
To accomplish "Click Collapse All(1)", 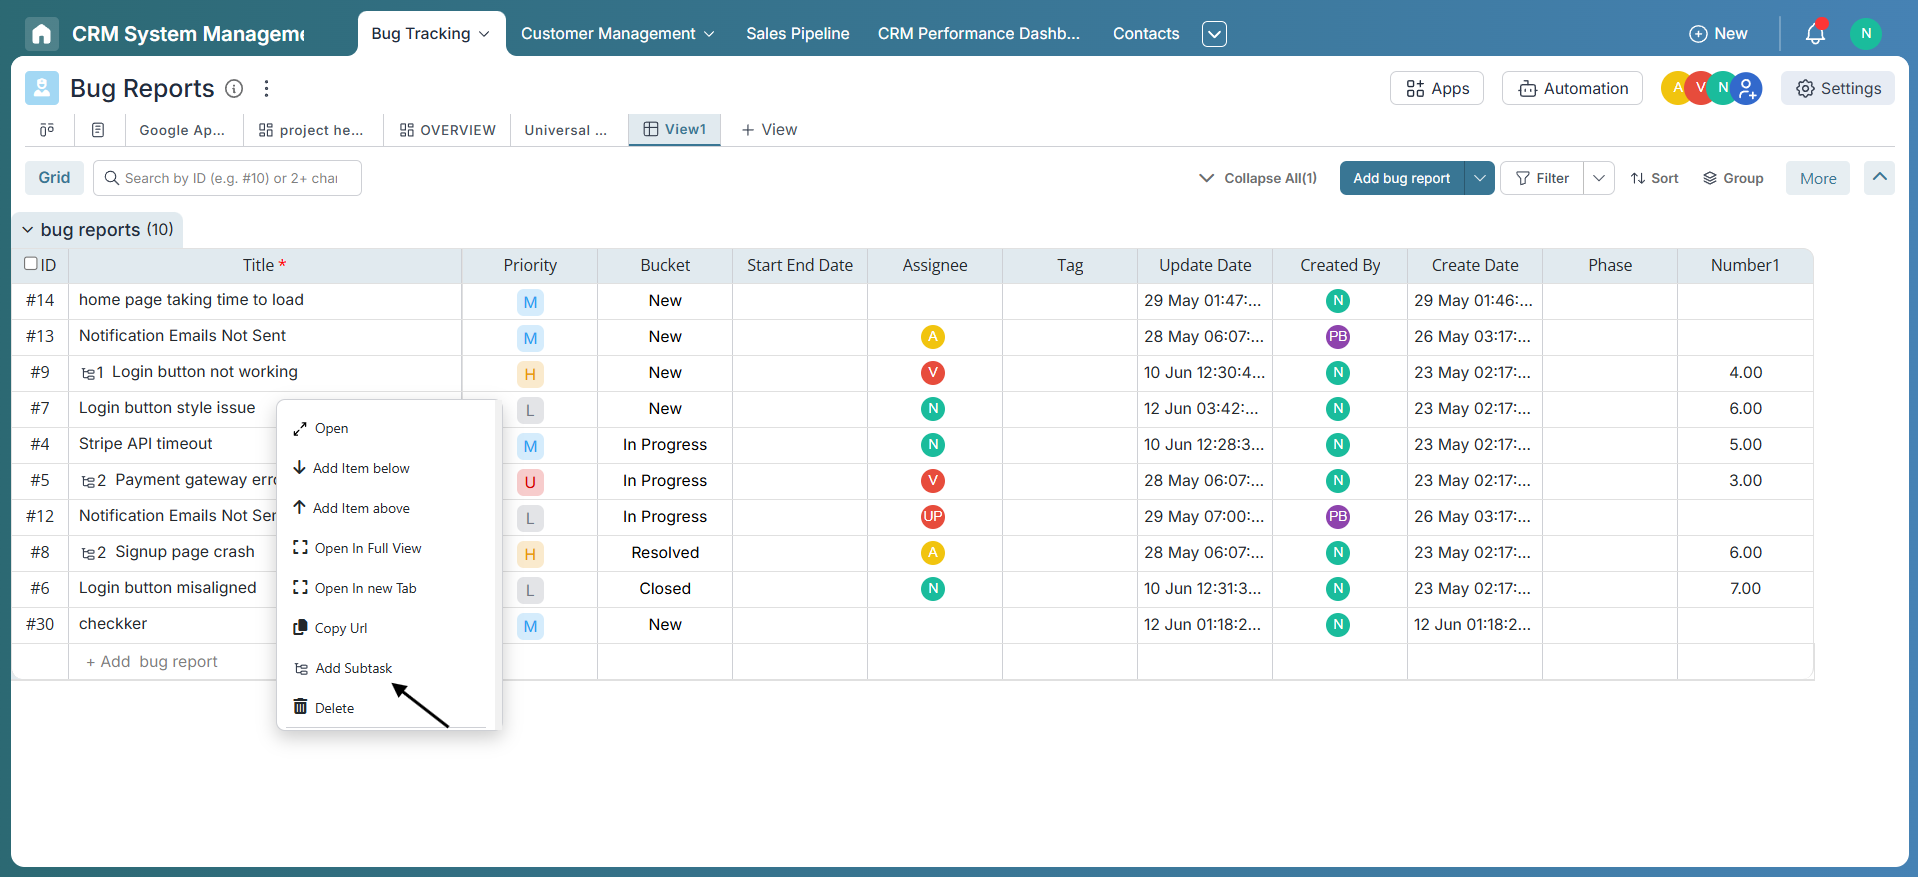I will [x=1258, y=178].
